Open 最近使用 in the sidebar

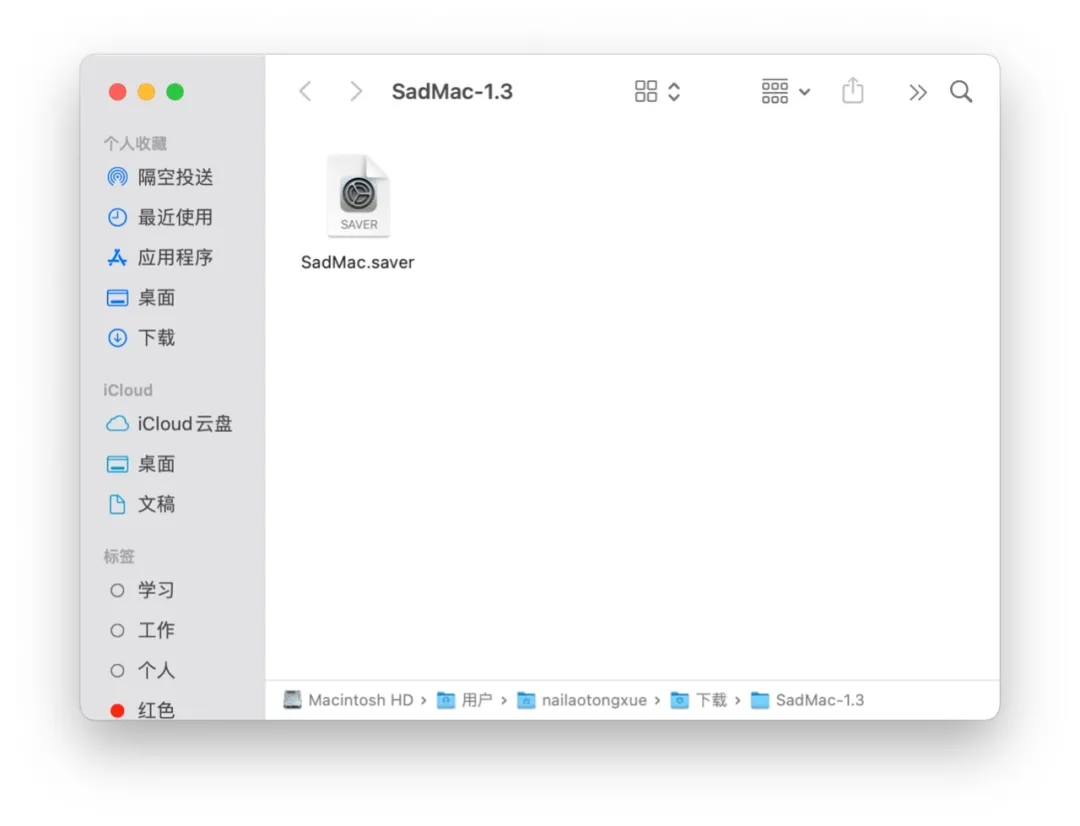pos(160,217)
